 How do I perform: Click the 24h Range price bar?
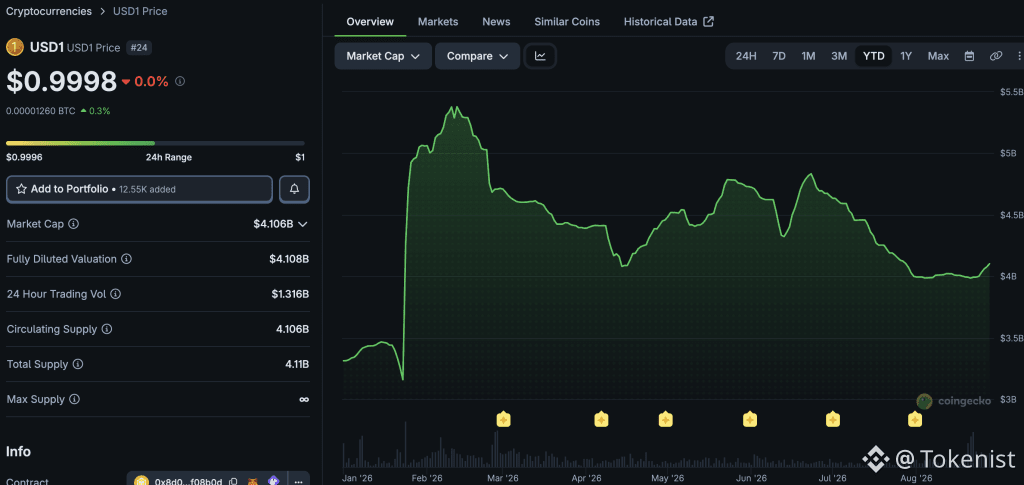[155, 143]
